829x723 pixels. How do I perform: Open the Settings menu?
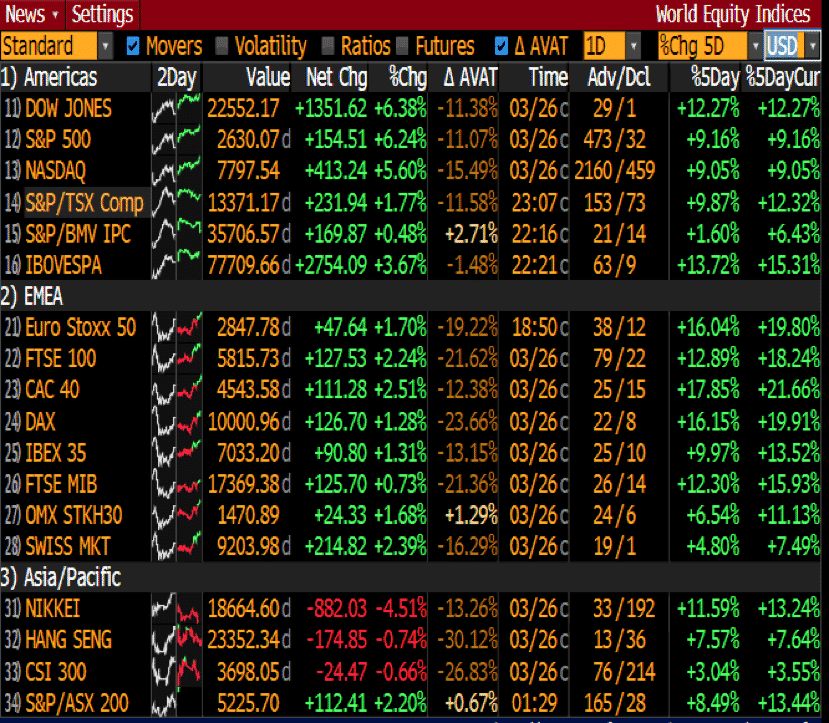click(x=103, y=14)
